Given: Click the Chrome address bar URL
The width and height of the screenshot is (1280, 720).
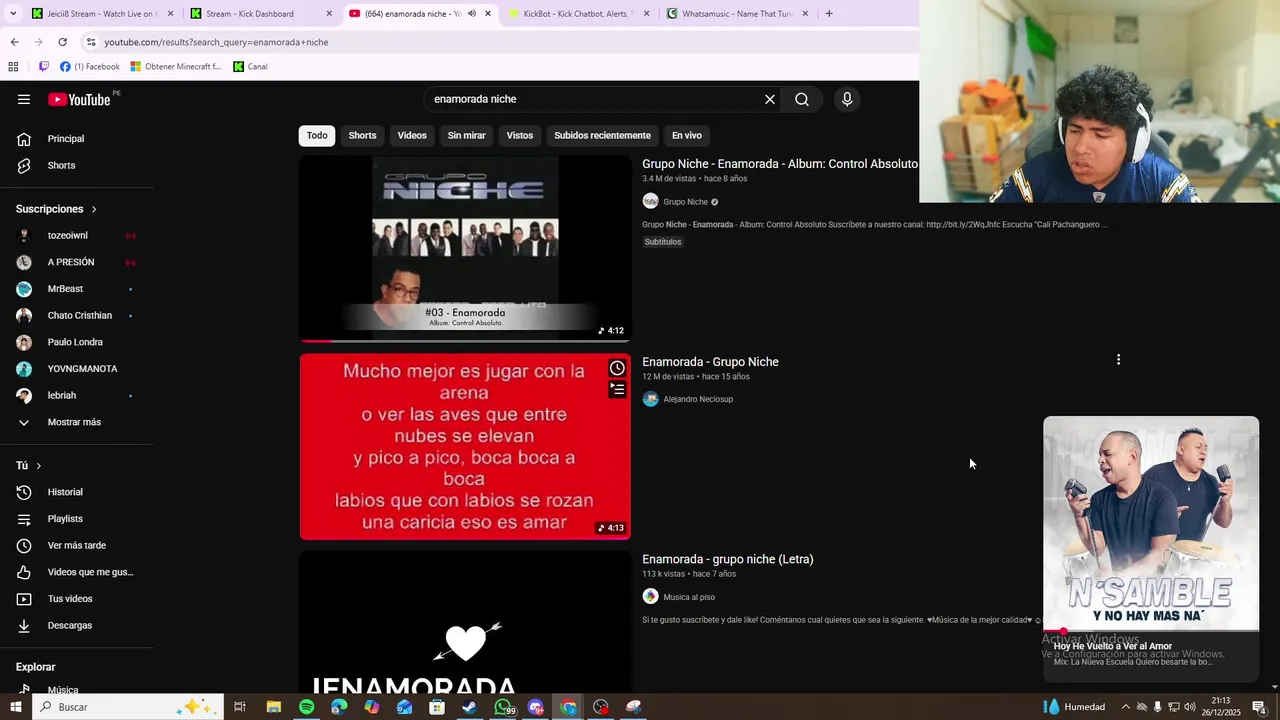Looking at the screenshot, I should point(216,42).
